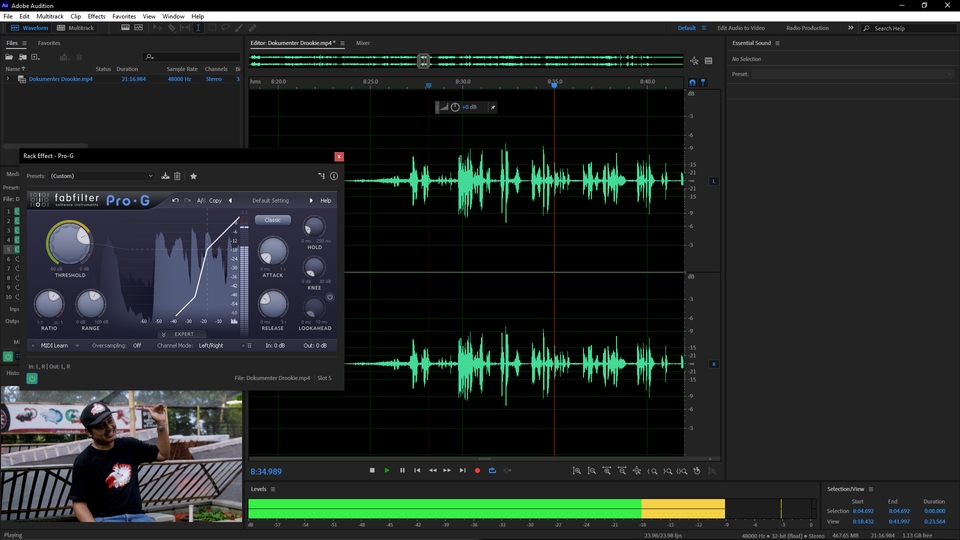Select Edit Audio to Video workspace

[x=741, y=28]
